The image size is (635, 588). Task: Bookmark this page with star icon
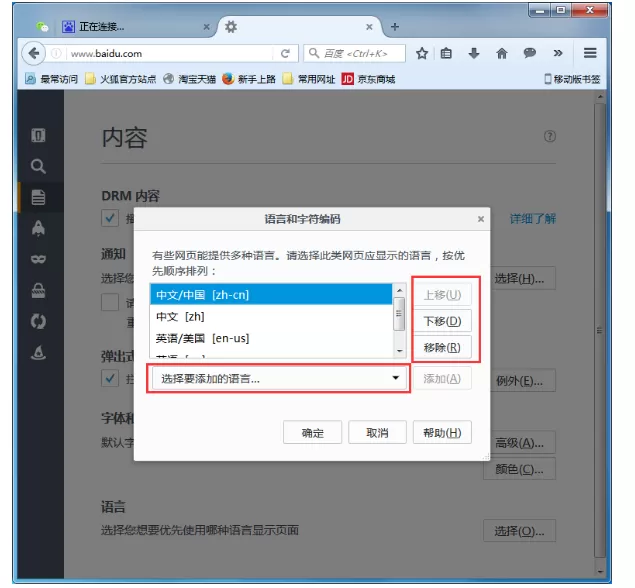(422, 53)
